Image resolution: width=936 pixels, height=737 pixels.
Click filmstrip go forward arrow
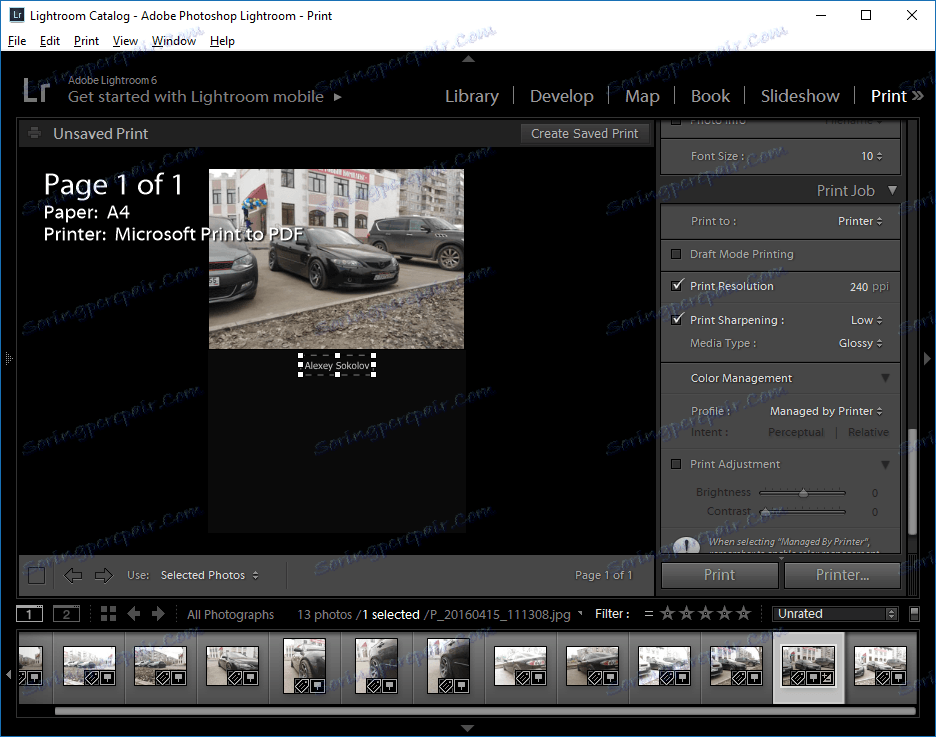pyautogui.click(x=159, y=614)
